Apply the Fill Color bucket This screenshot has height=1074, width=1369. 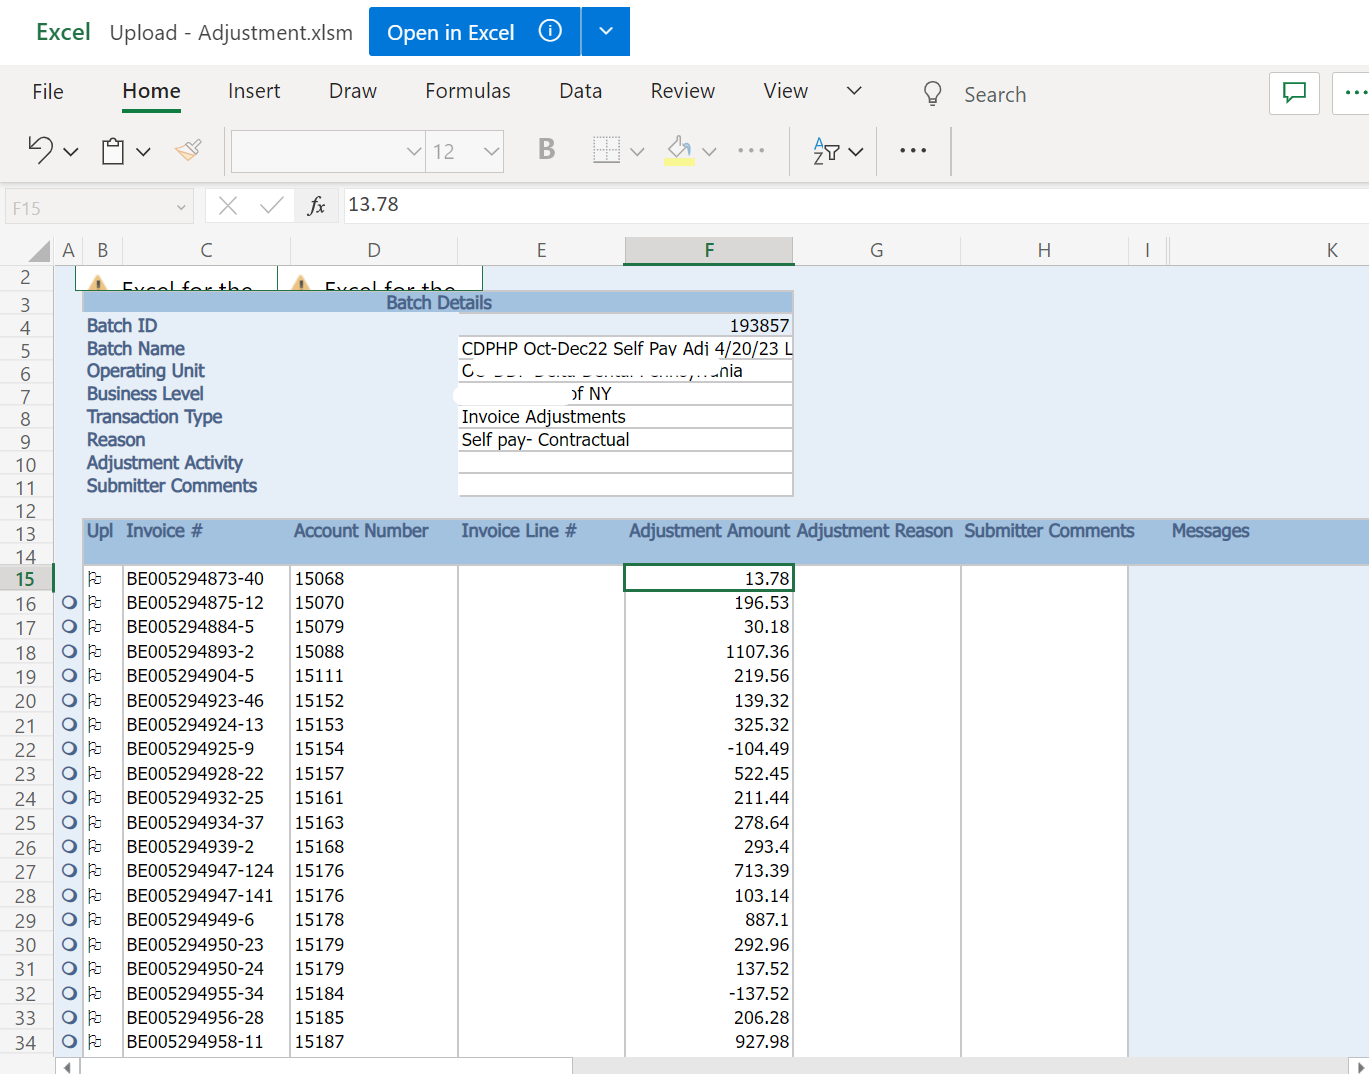679,150
